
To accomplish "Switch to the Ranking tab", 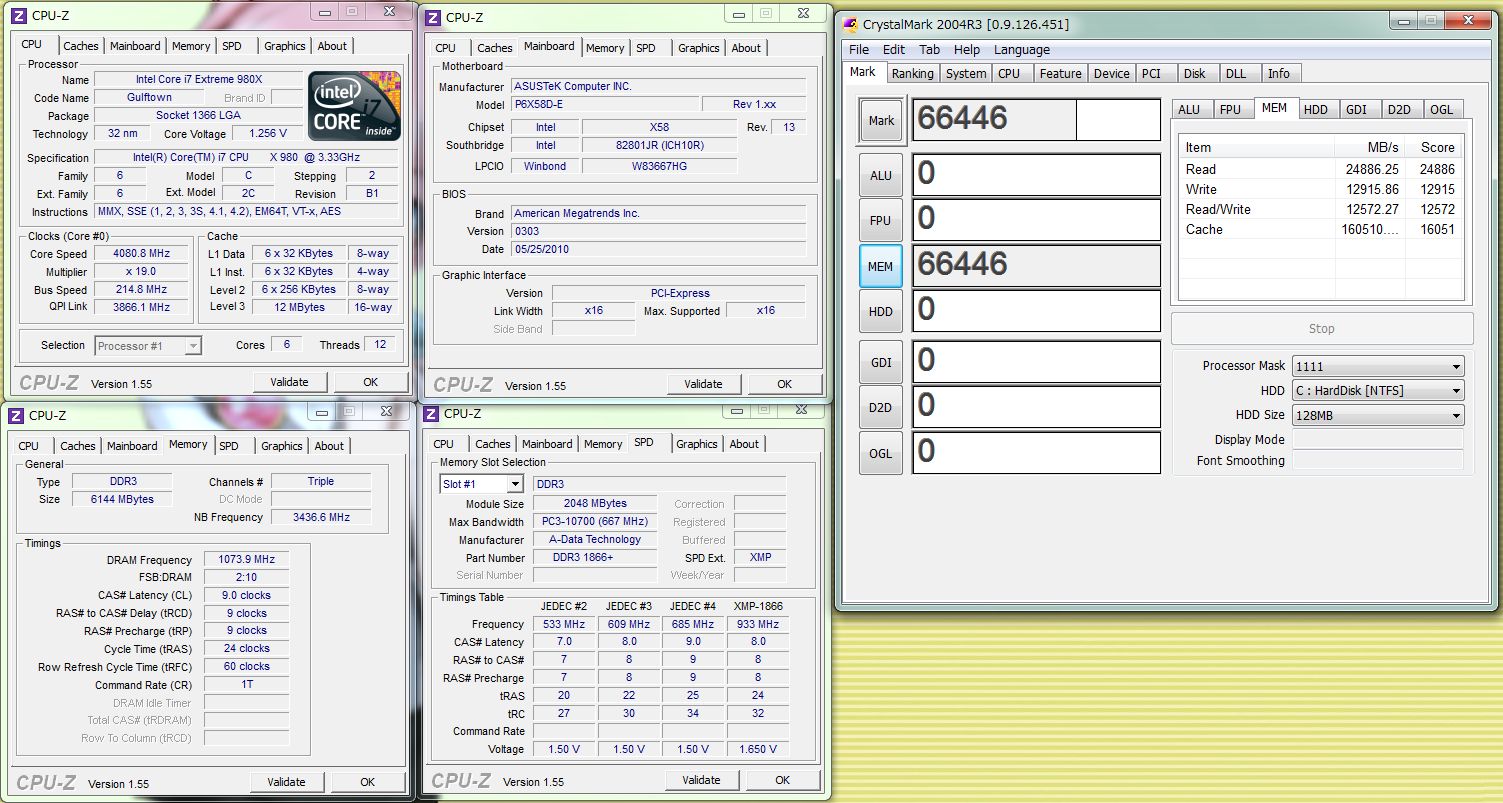I will 912,73.
